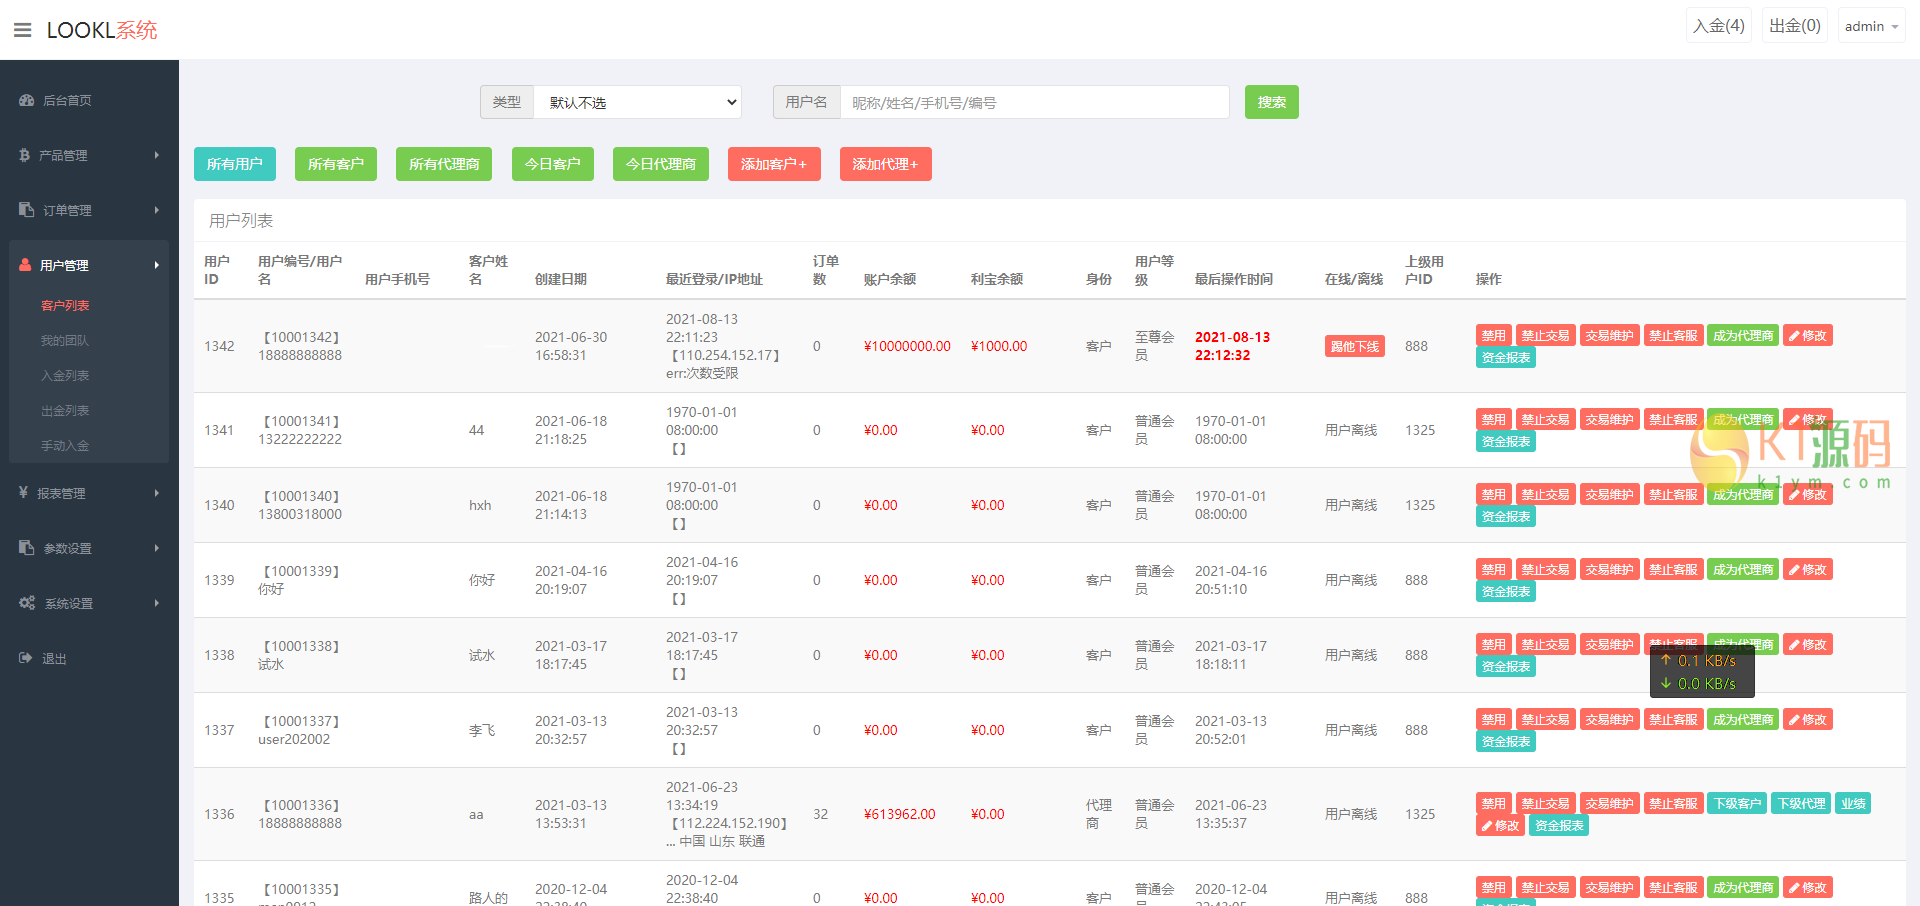
Task: Click phone 13800318000 in user 1340 row
Action: coord(300,514)
